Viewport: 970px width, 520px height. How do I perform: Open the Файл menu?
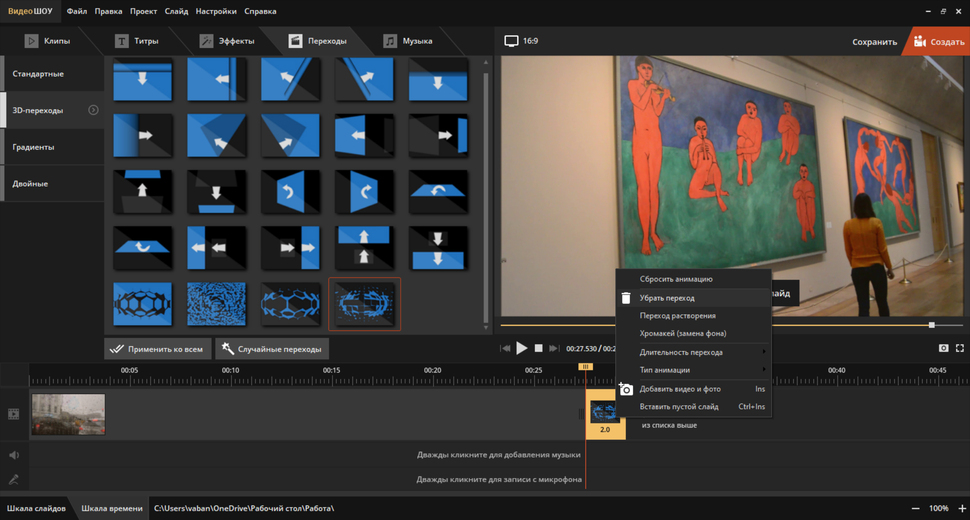[x=77, y=11]
